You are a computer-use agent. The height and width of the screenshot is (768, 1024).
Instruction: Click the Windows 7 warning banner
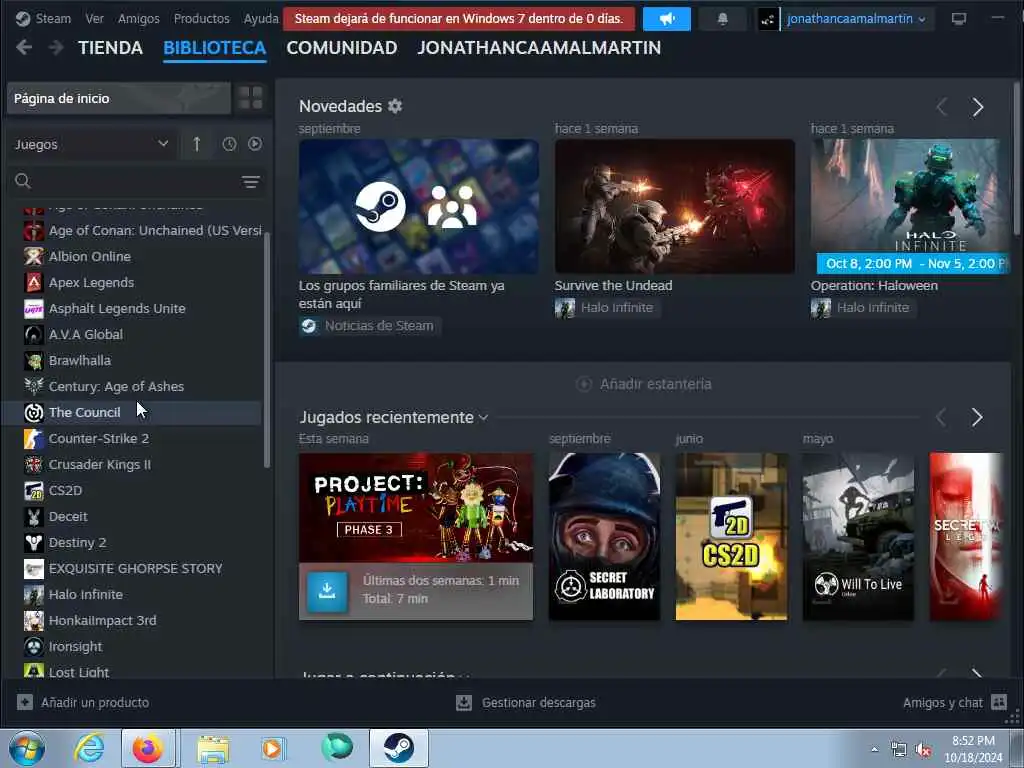(x=459, y=18)
